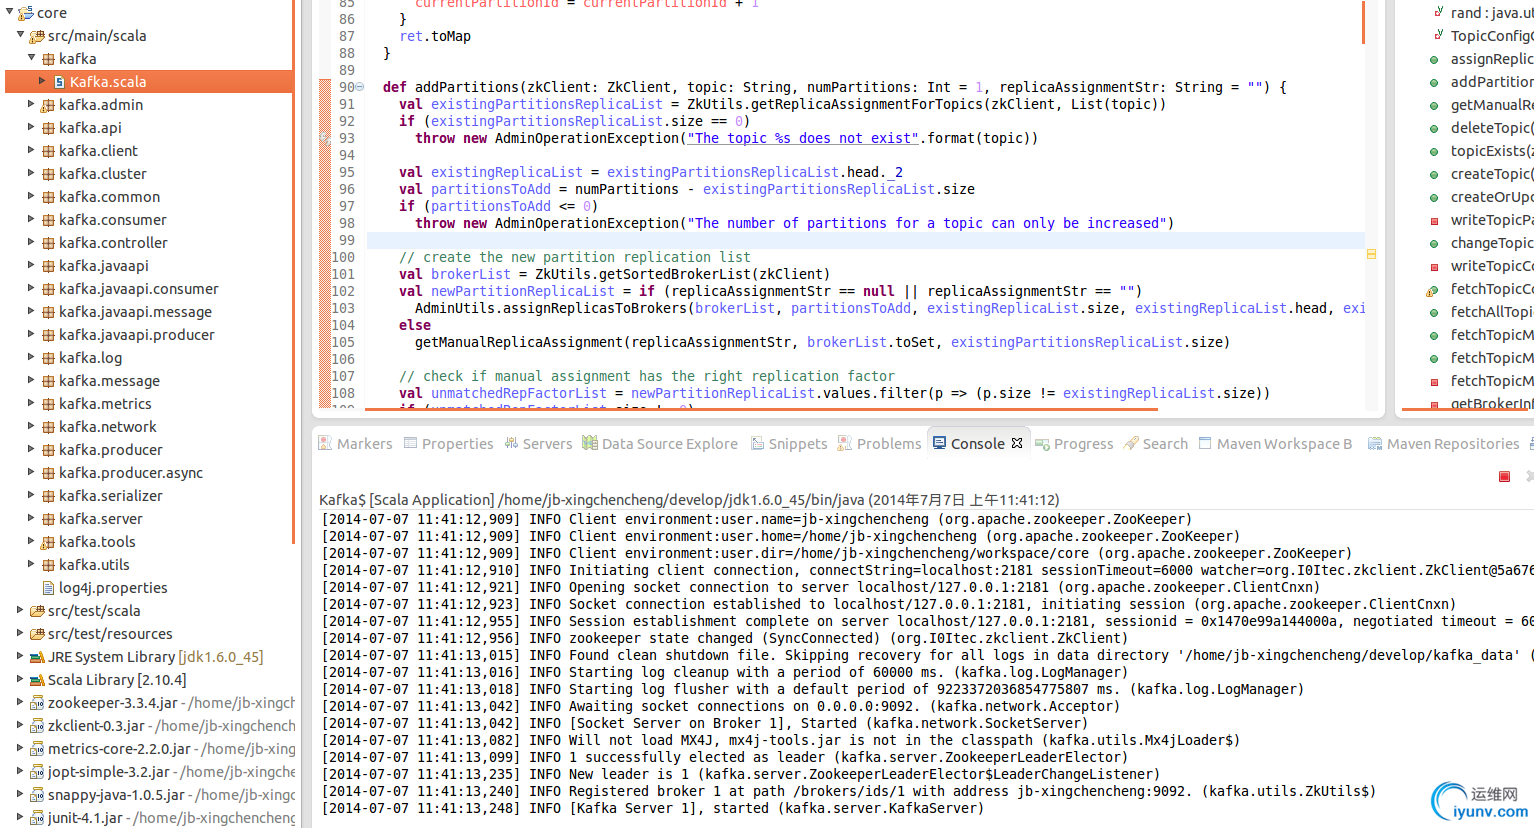
Task: Expand the kafka.message package
Action: [x=31, y=380]
